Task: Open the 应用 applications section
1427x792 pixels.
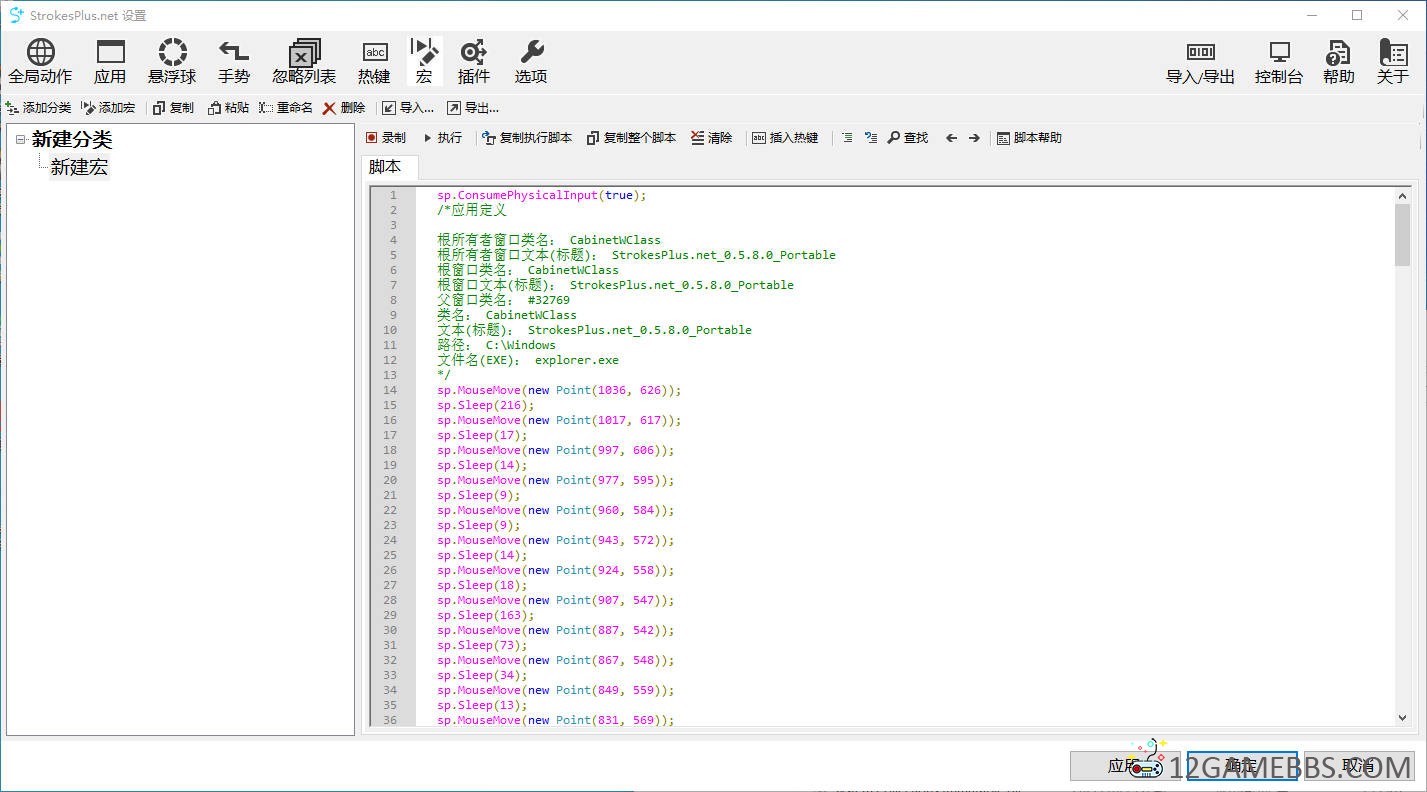Action: pos(110,61)
